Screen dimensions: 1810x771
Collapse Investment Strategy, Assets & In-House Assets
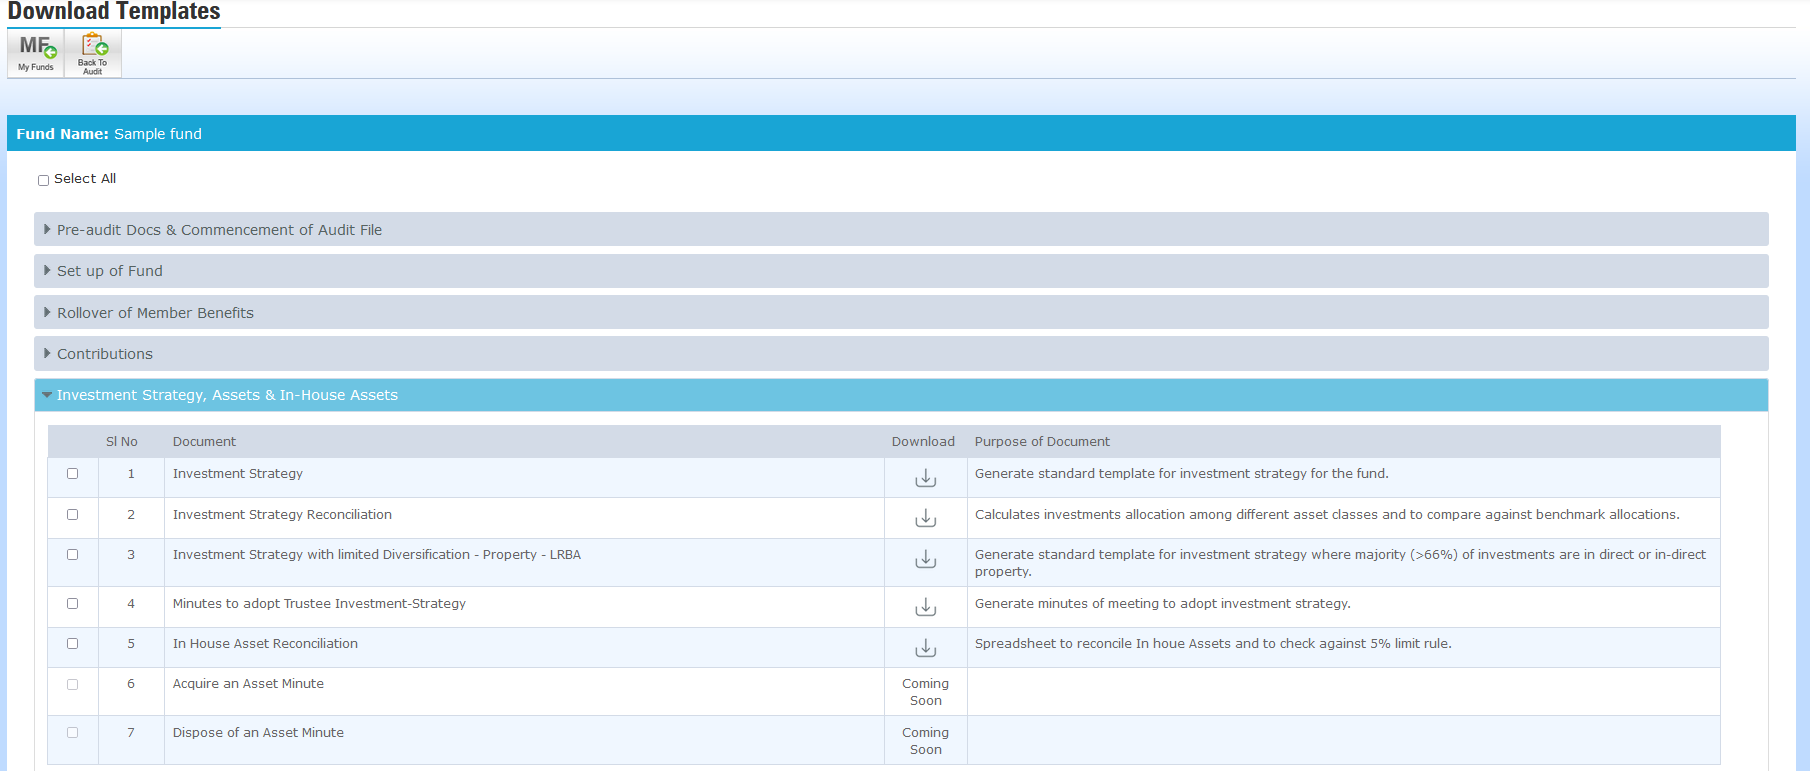coord(227,395)
